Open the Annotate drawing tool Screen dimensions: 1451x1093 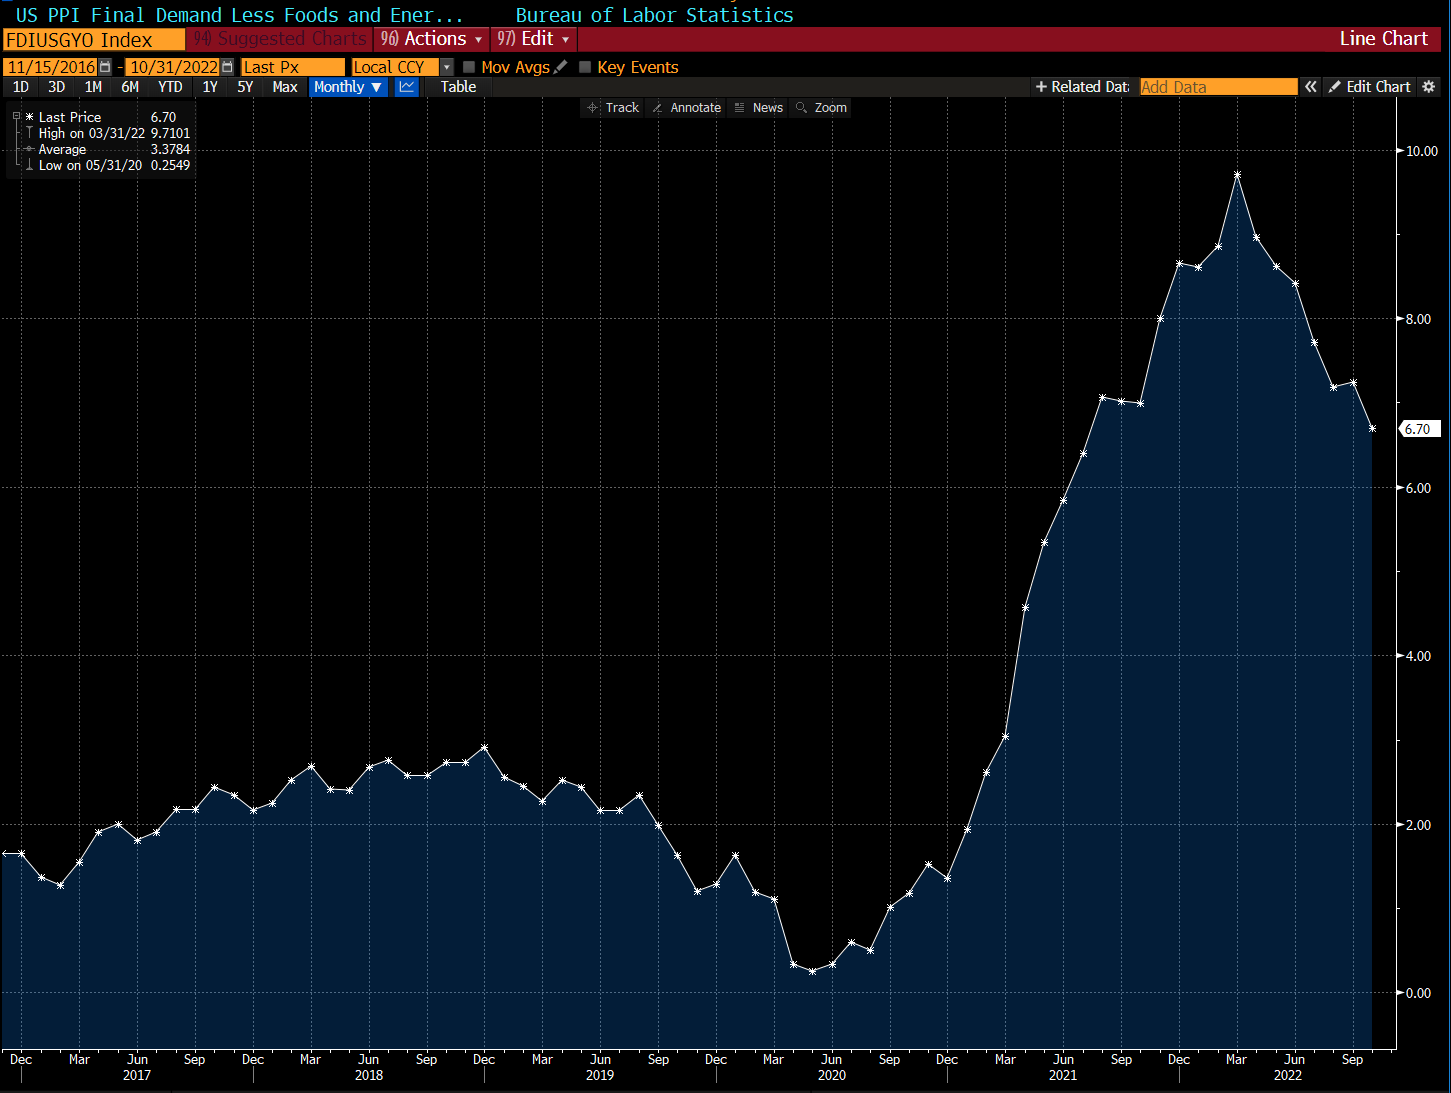[x=687, y=107]
